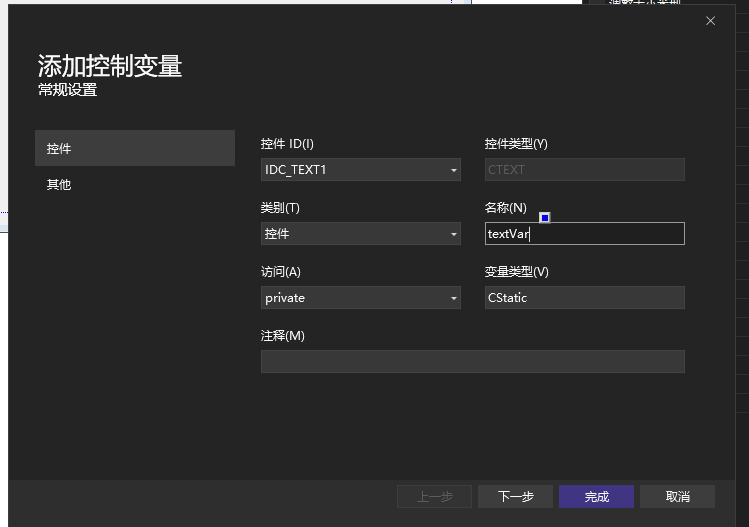Click the 变量类型 field showing CStatic
The width and height of the screenshot is (749, 527).
coord(585,298)
